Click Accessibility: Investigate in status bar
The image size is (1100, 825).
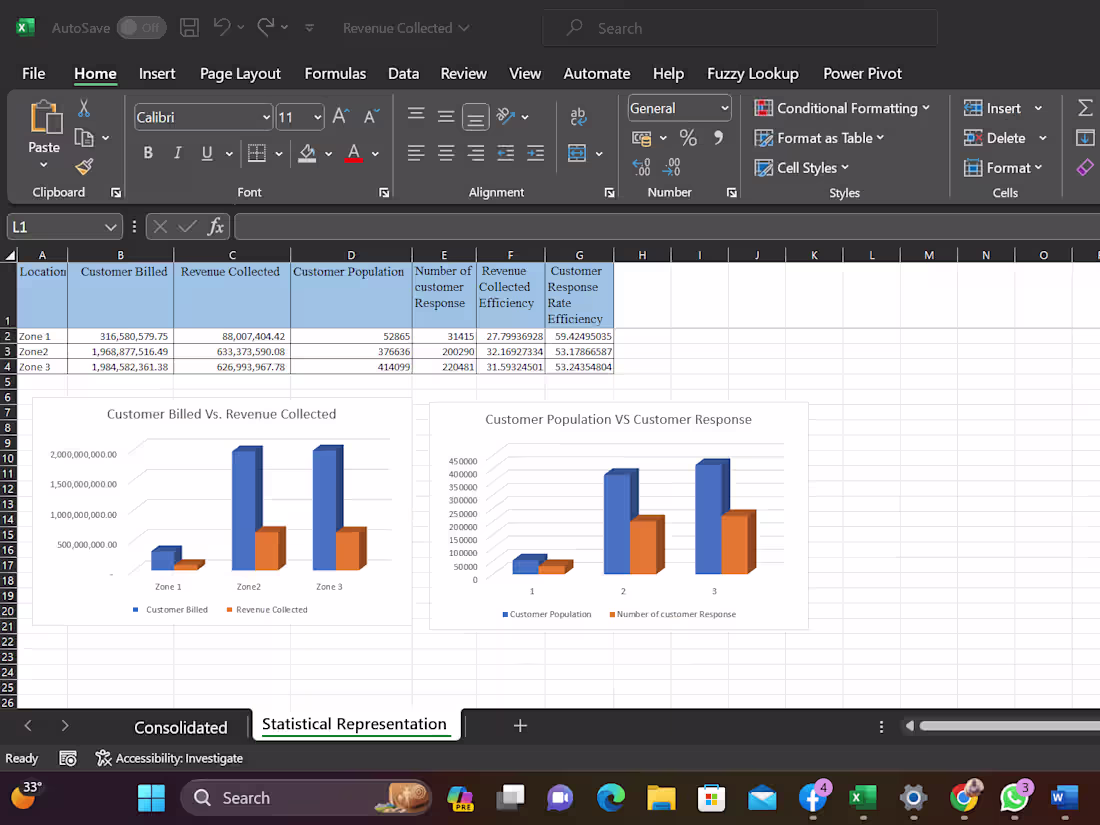pyautogui.click(x=169, y=758)
